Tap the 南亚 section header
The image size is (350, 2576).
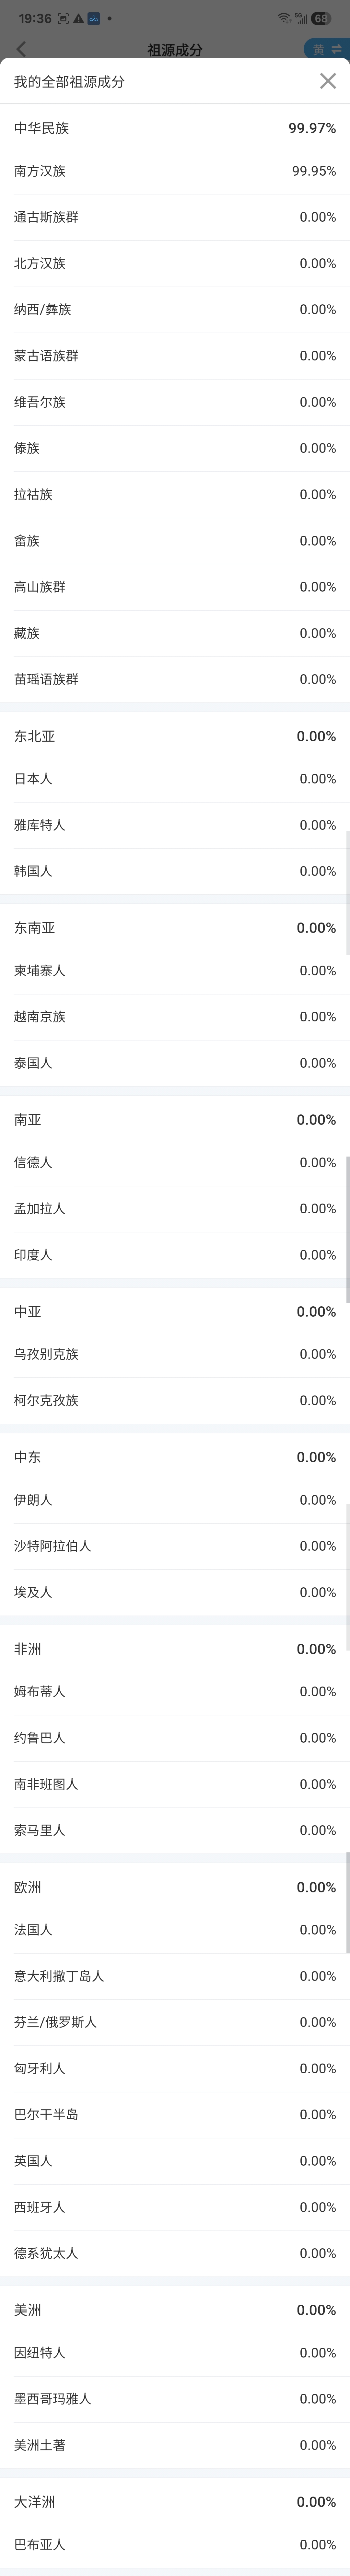(175, 1120)
